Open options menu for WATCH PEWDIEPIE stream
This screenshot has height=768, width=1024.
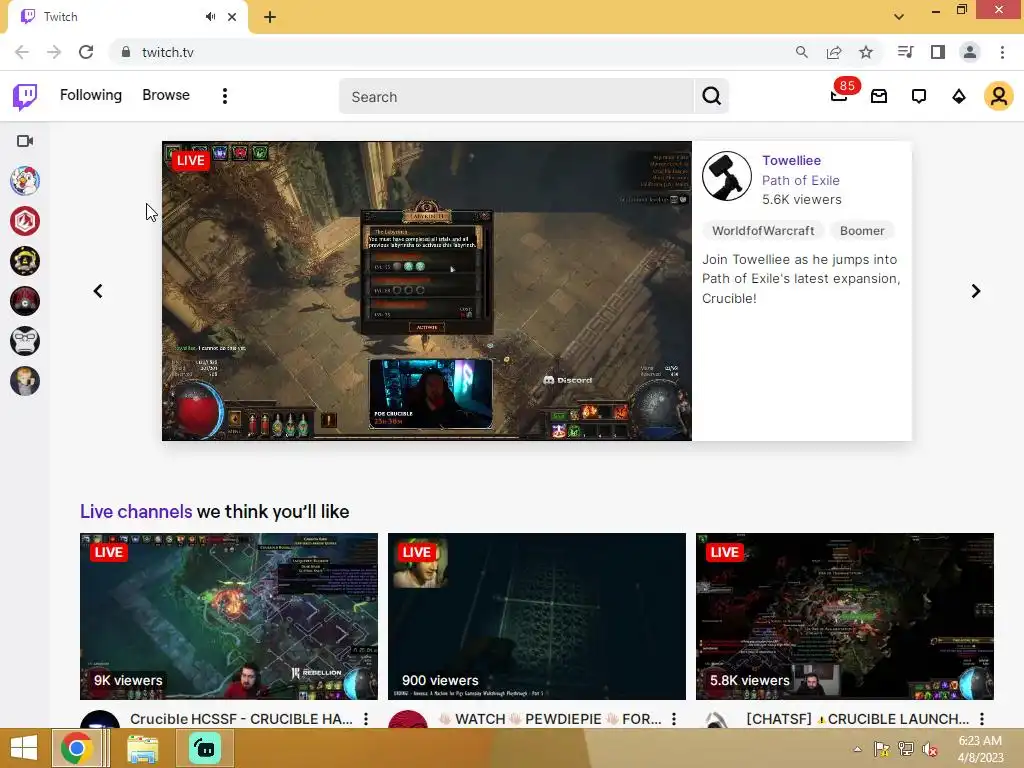674,719
